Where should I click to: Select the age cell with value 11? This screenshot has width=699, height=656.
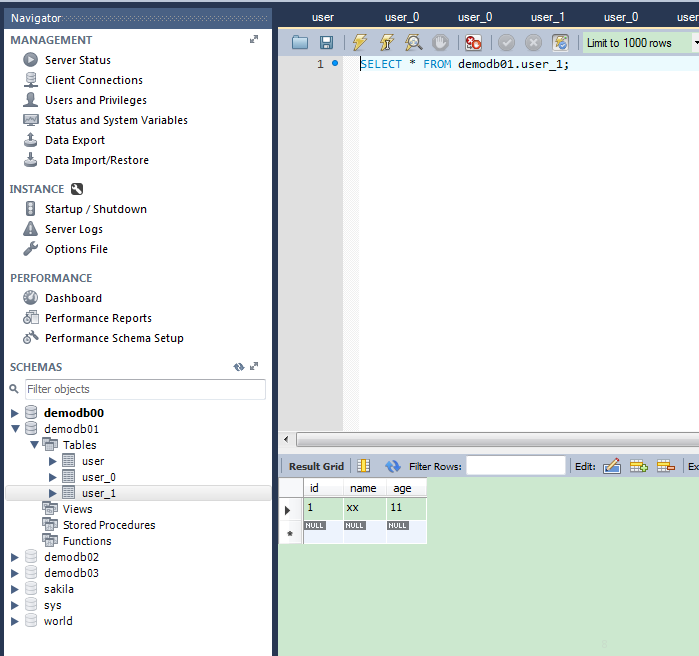pos(406,508)
